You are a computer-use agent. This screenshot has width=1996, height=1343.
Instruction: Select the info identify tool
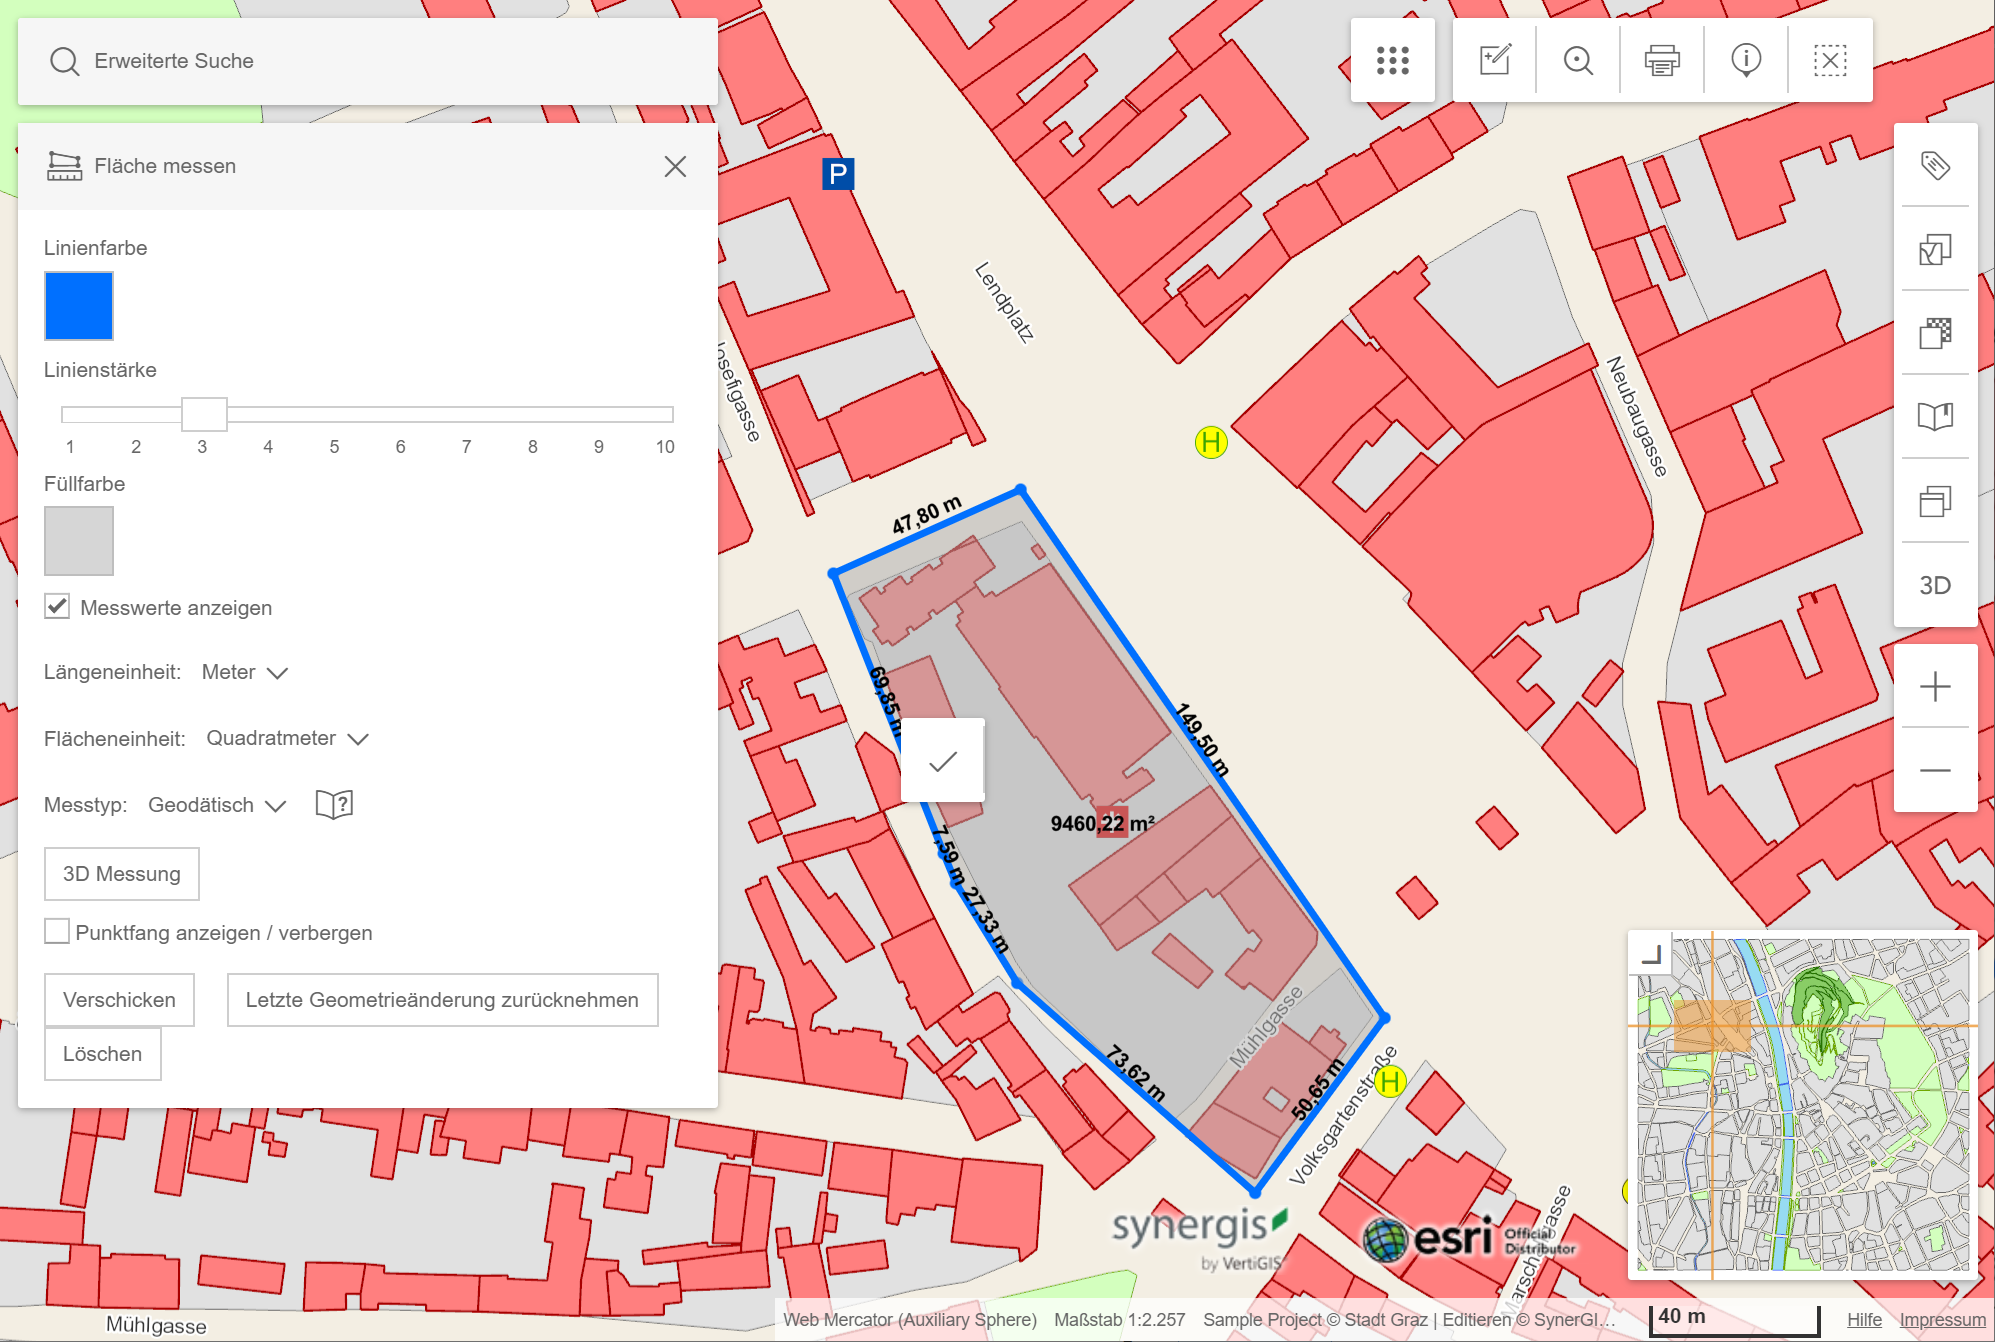[1745, 60]
